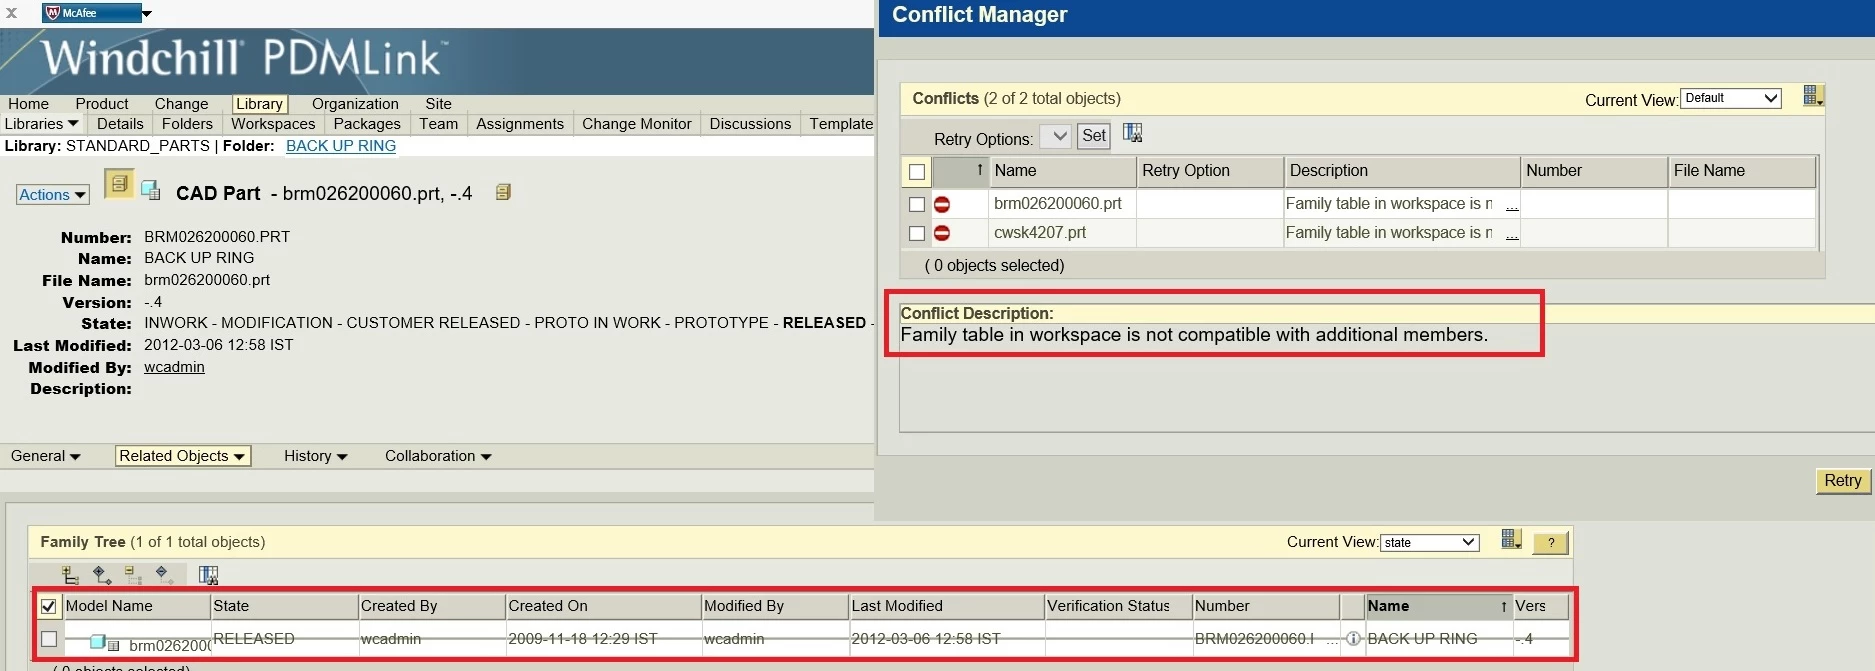Sort Family Tree by State column
This screenshot has height=671, width=1875.
(x=284, y=606)
